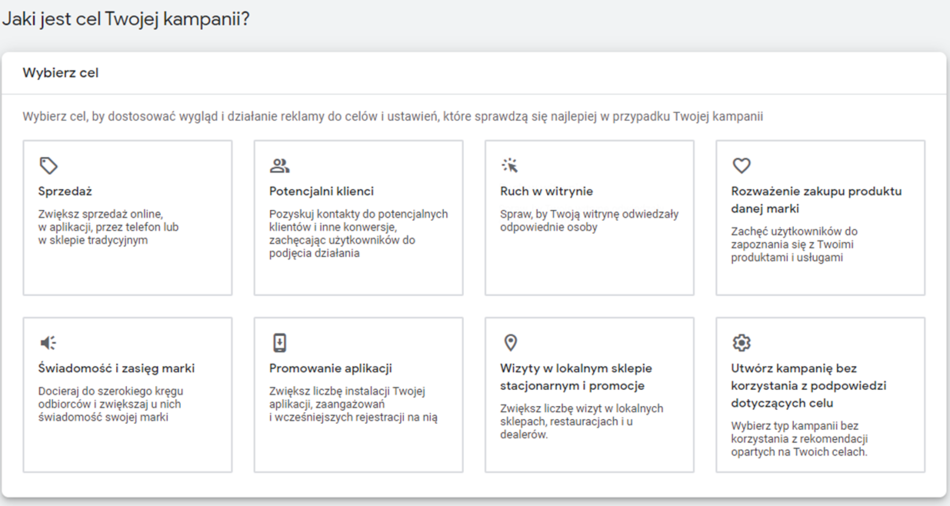Choose the "Świadomość i zasięg marki" title

116,369
